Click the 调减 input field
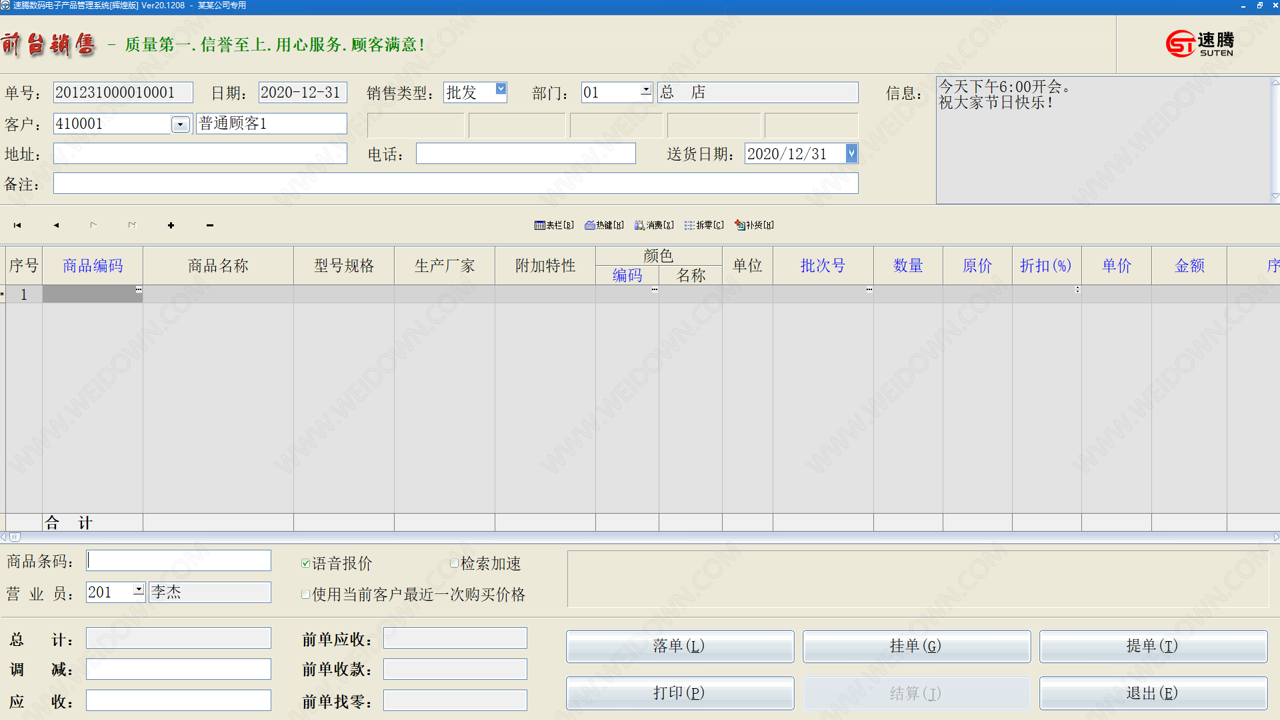Image resolution: width=1280 pixels, height=720 pixels. 179,669
